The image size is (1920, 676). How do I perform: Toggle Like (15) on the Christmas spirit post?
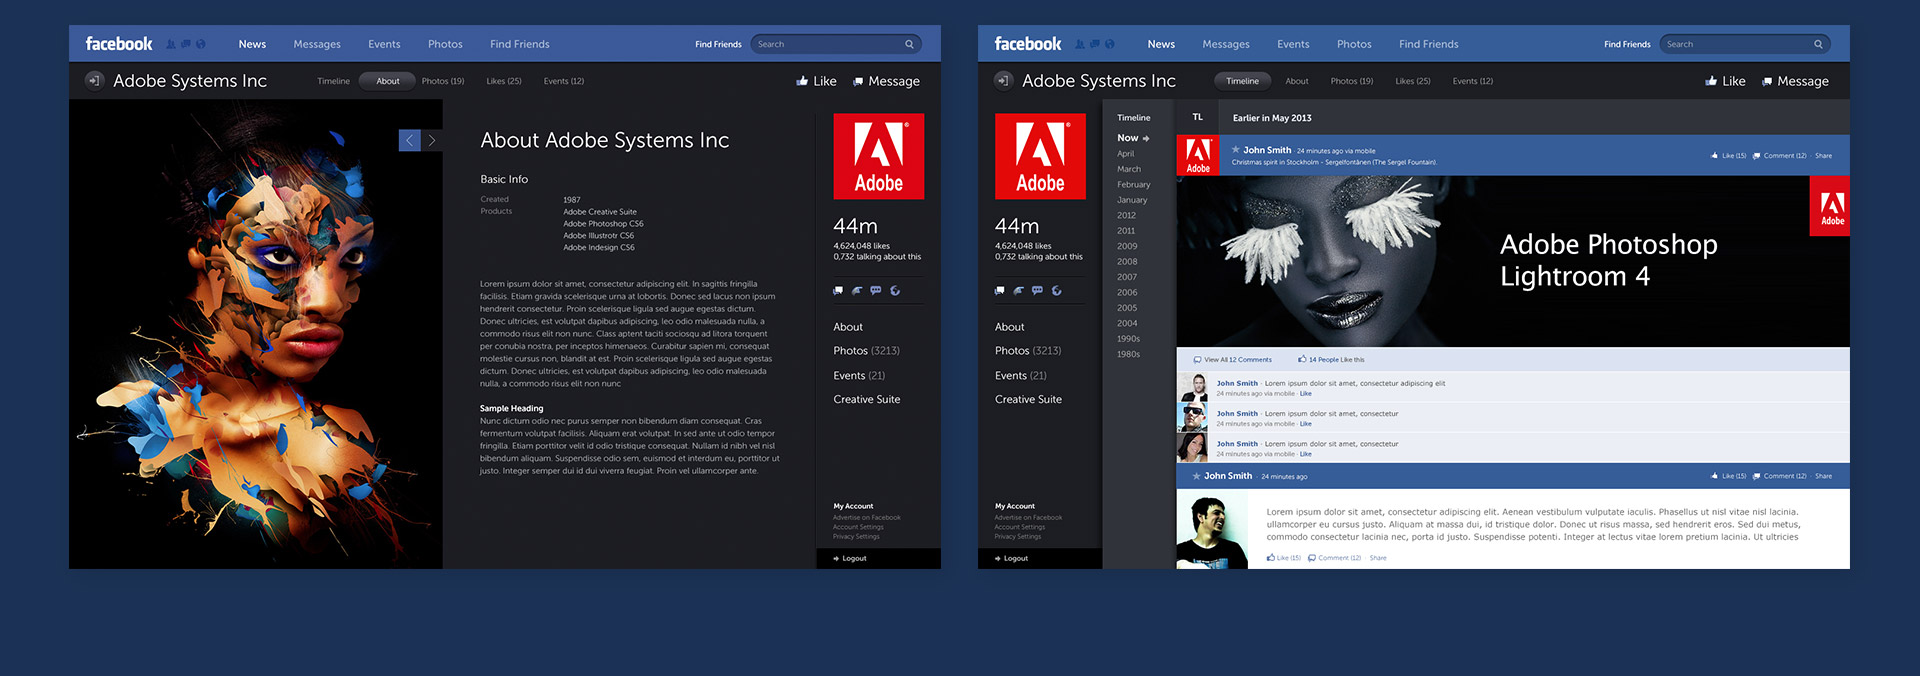1729,156
